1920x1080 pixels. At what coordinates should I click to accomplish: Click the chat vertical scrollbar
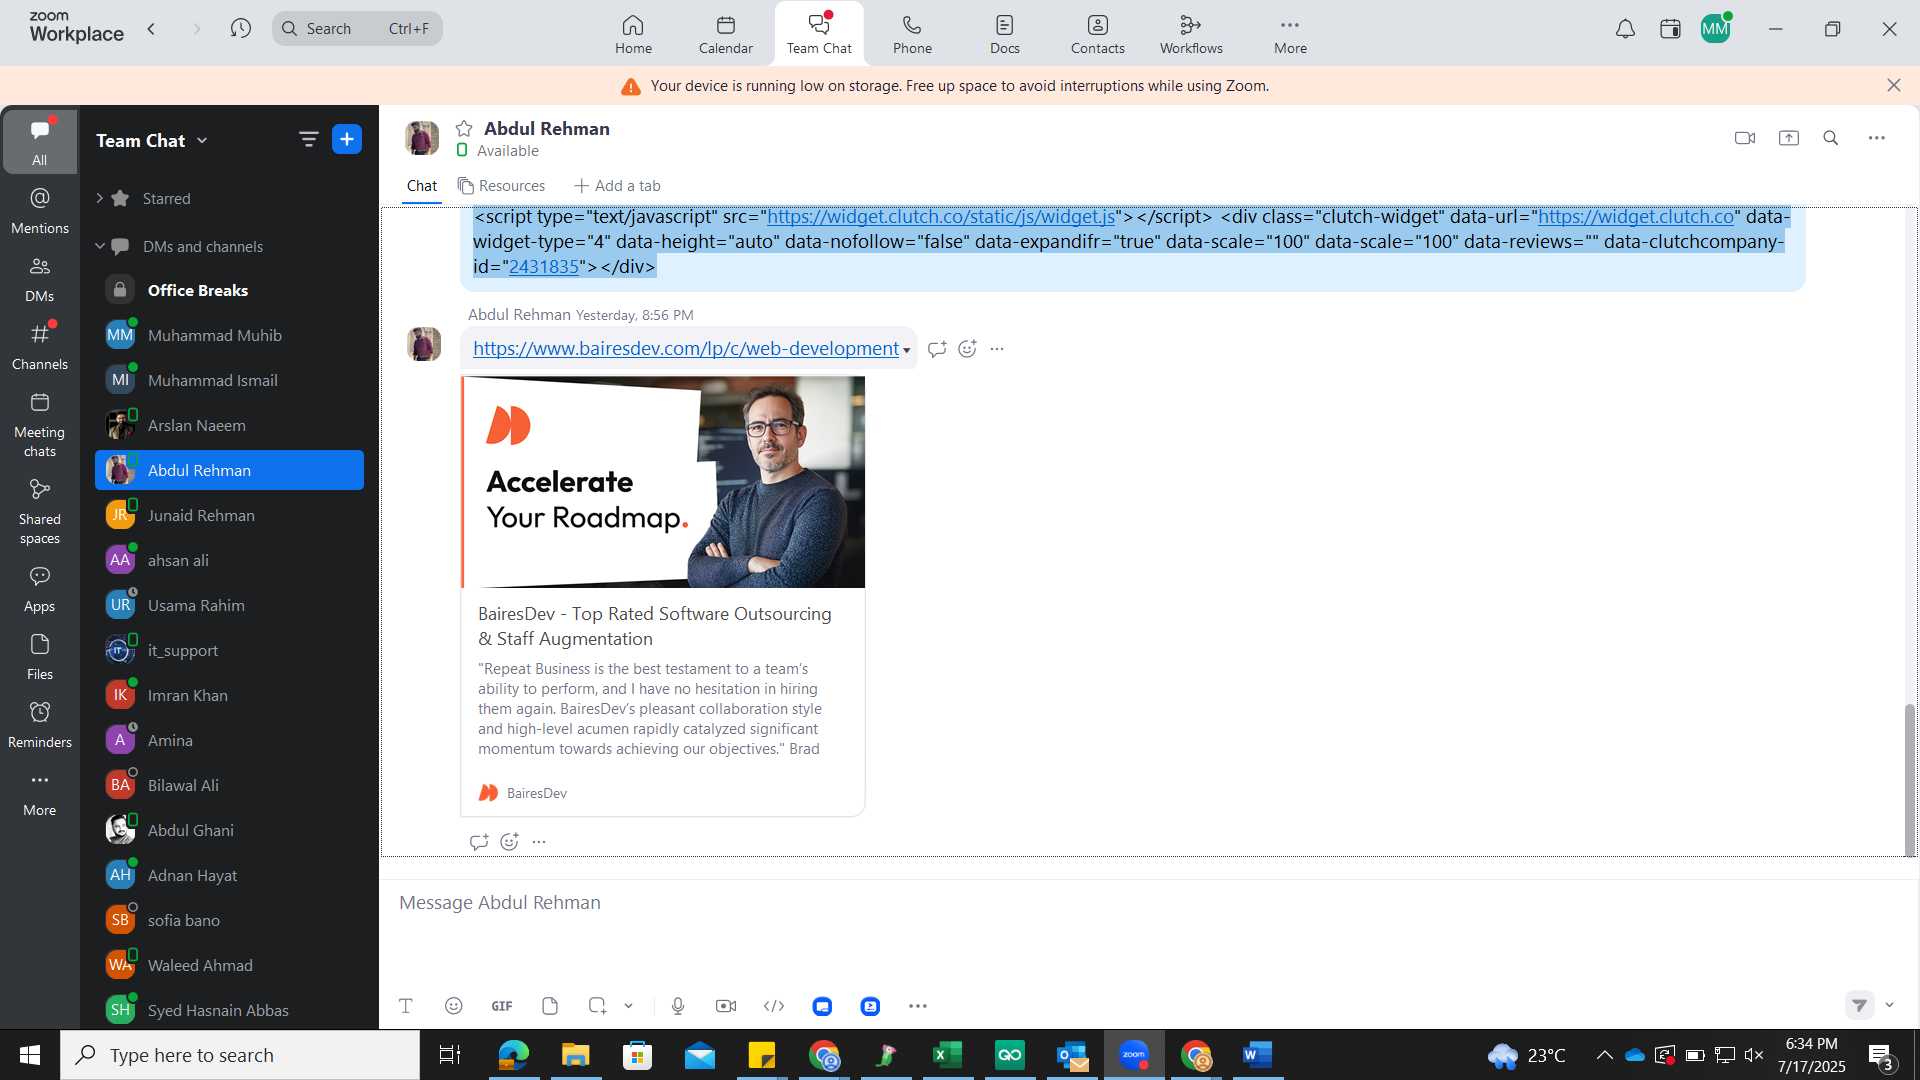(1910, 780)
